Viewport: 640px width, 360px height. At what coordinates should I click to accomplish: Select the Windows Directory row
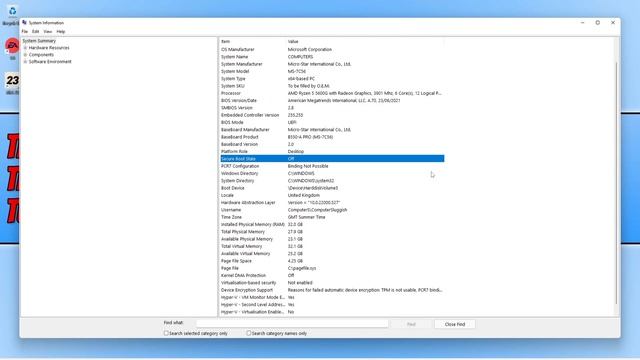pyautogui.click(x=332, y=173)
